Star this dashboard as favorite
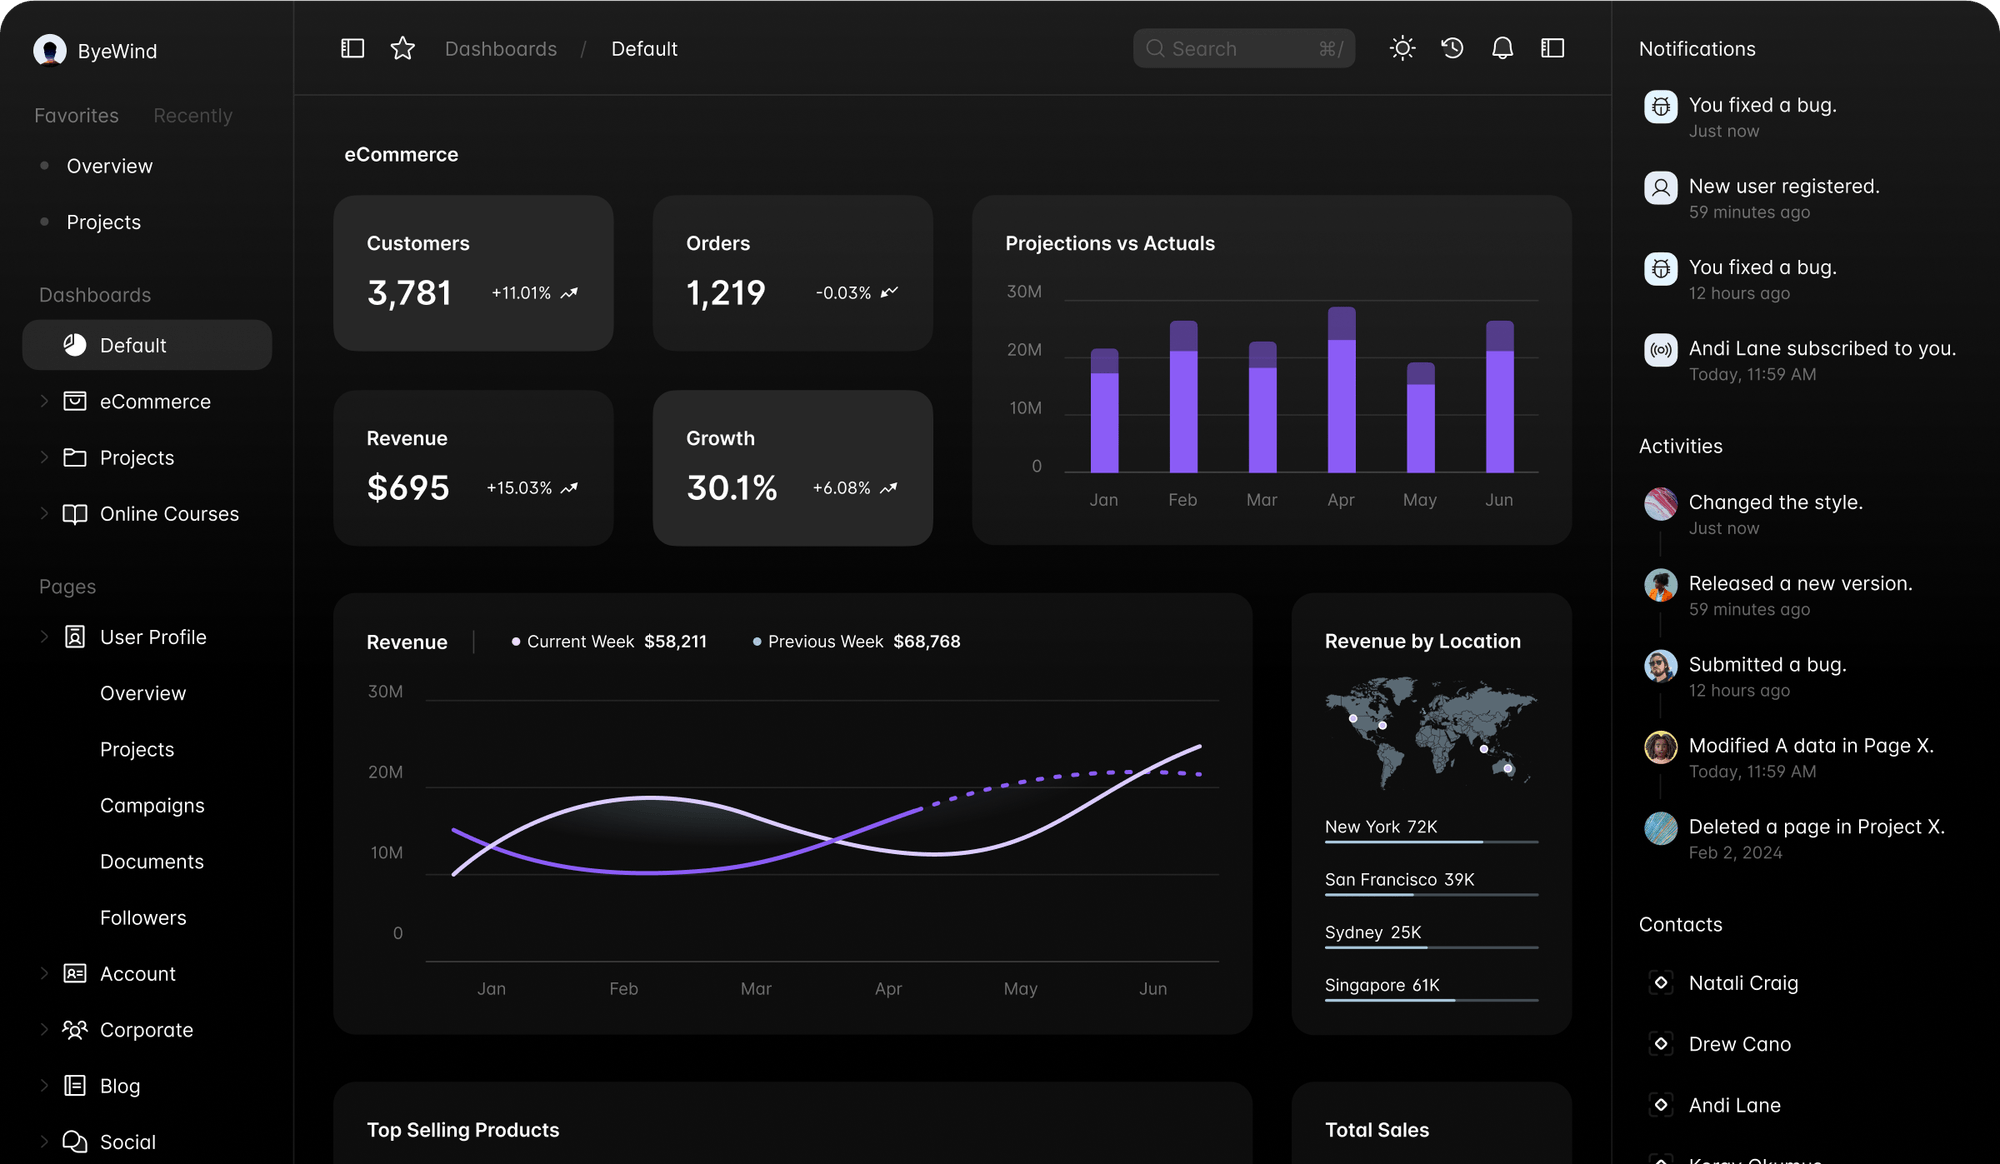 402,48
